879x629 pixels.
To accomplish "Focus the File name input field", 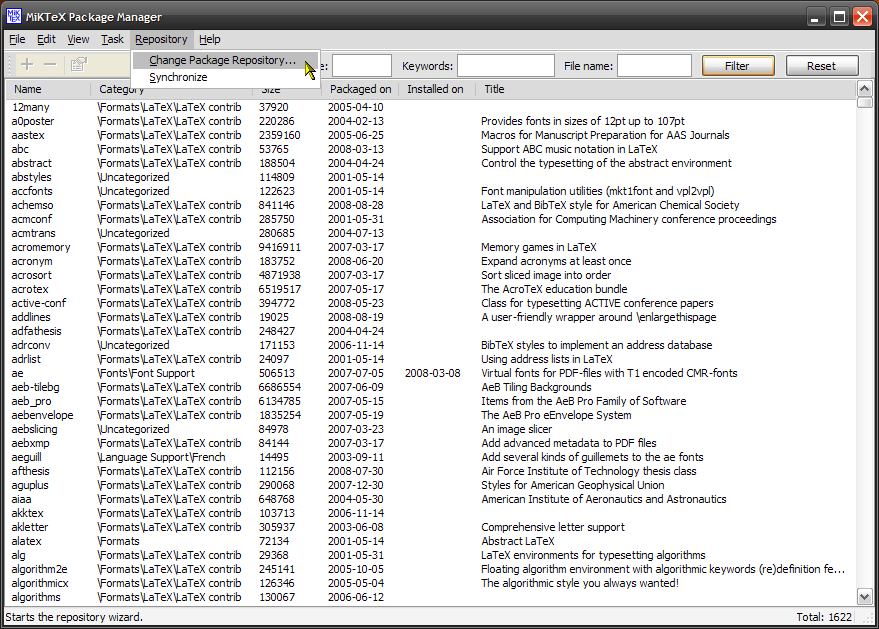I will [x=654, y=66].
